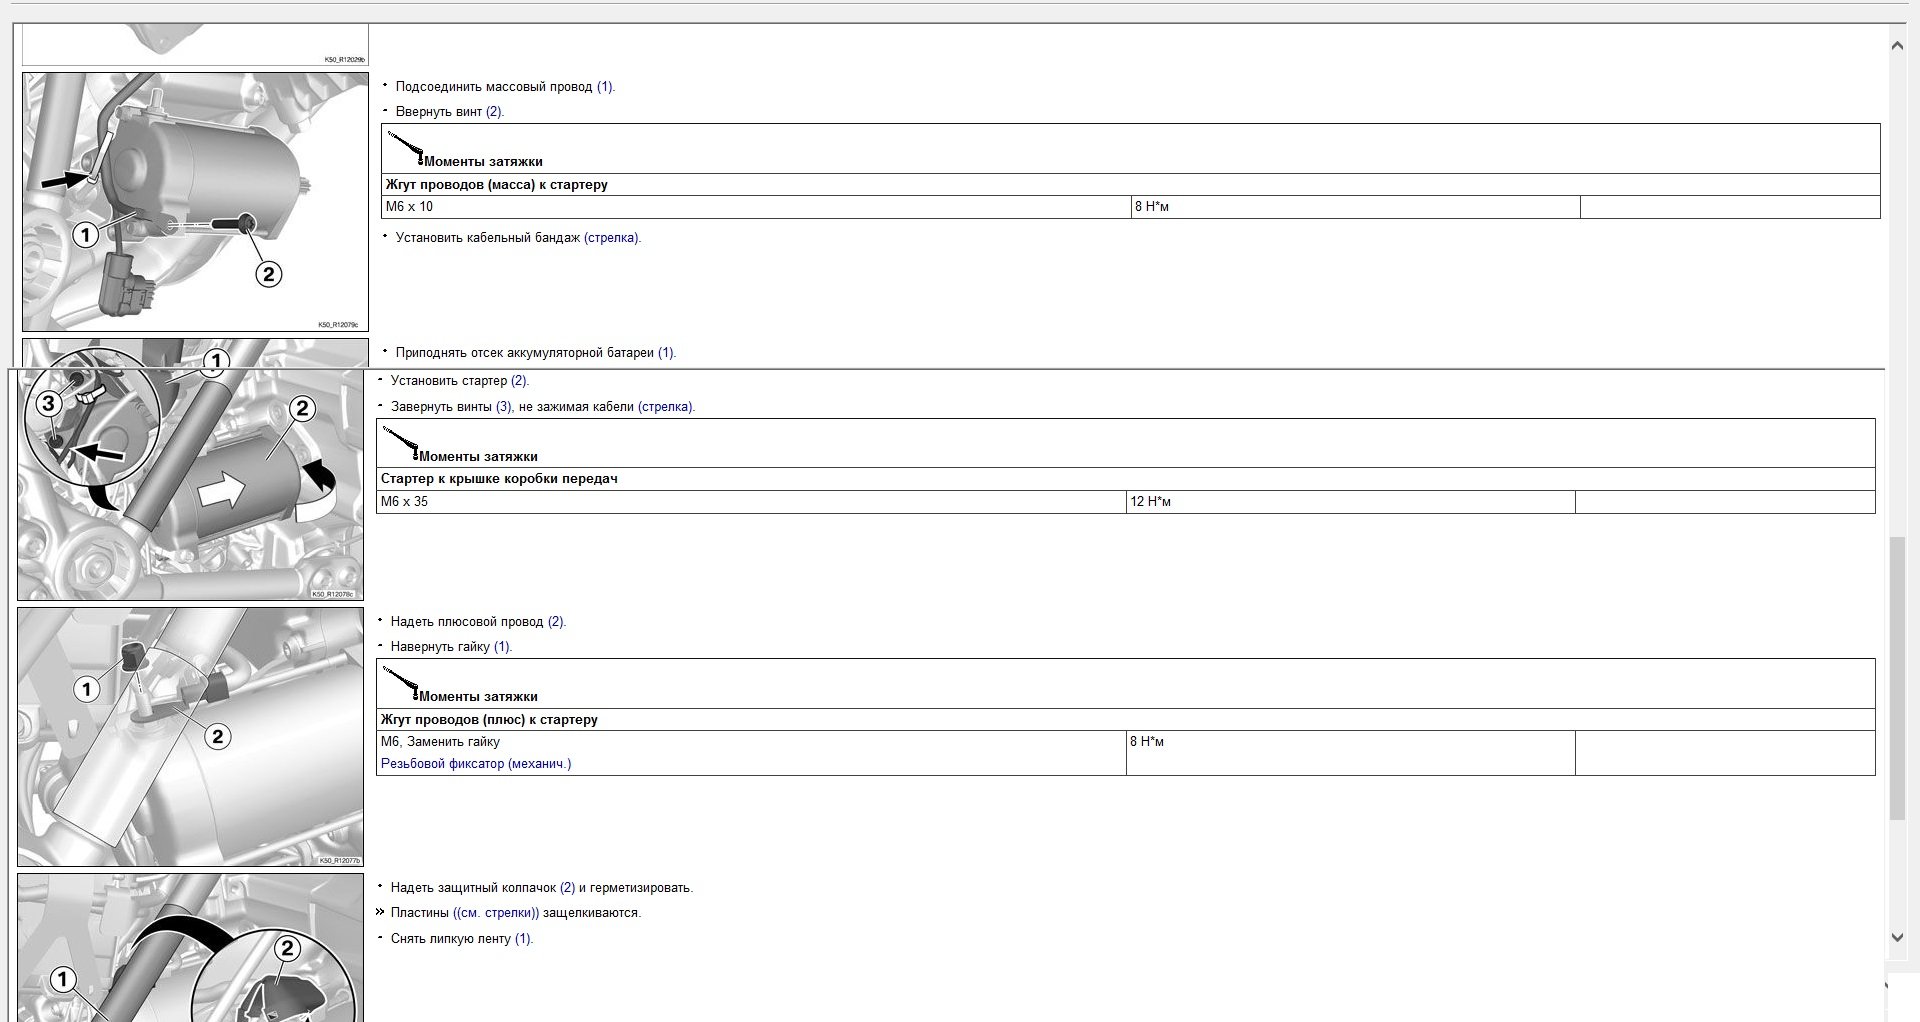Click (1) link after Навернуть гайку
Image resolution: width=1920 pixels, height=1022 pixels.
pyautogui.click(x=502, y=647)
